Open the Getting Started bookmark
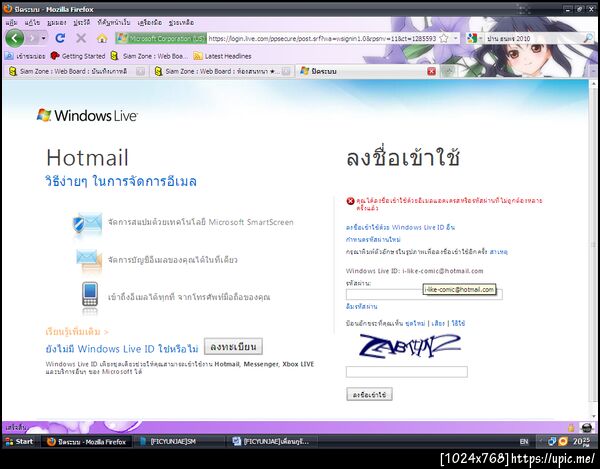 coord(78,56)
